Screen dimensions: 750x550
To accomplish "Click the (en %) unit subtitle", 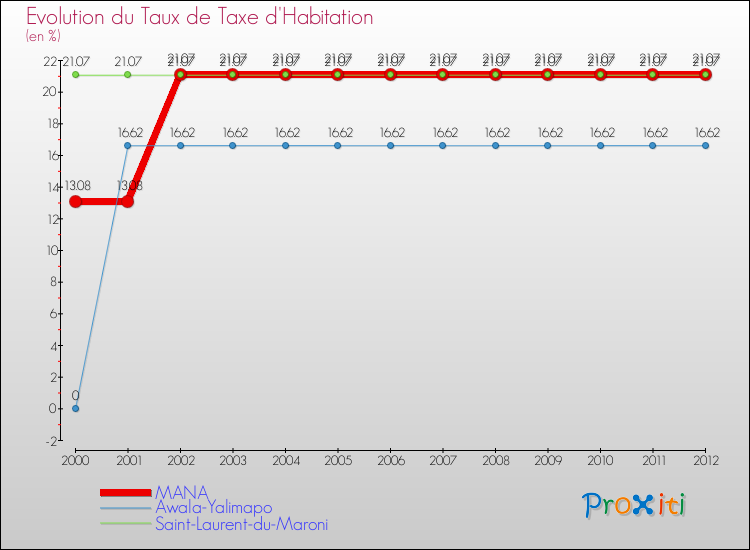I will coord(43,36).
